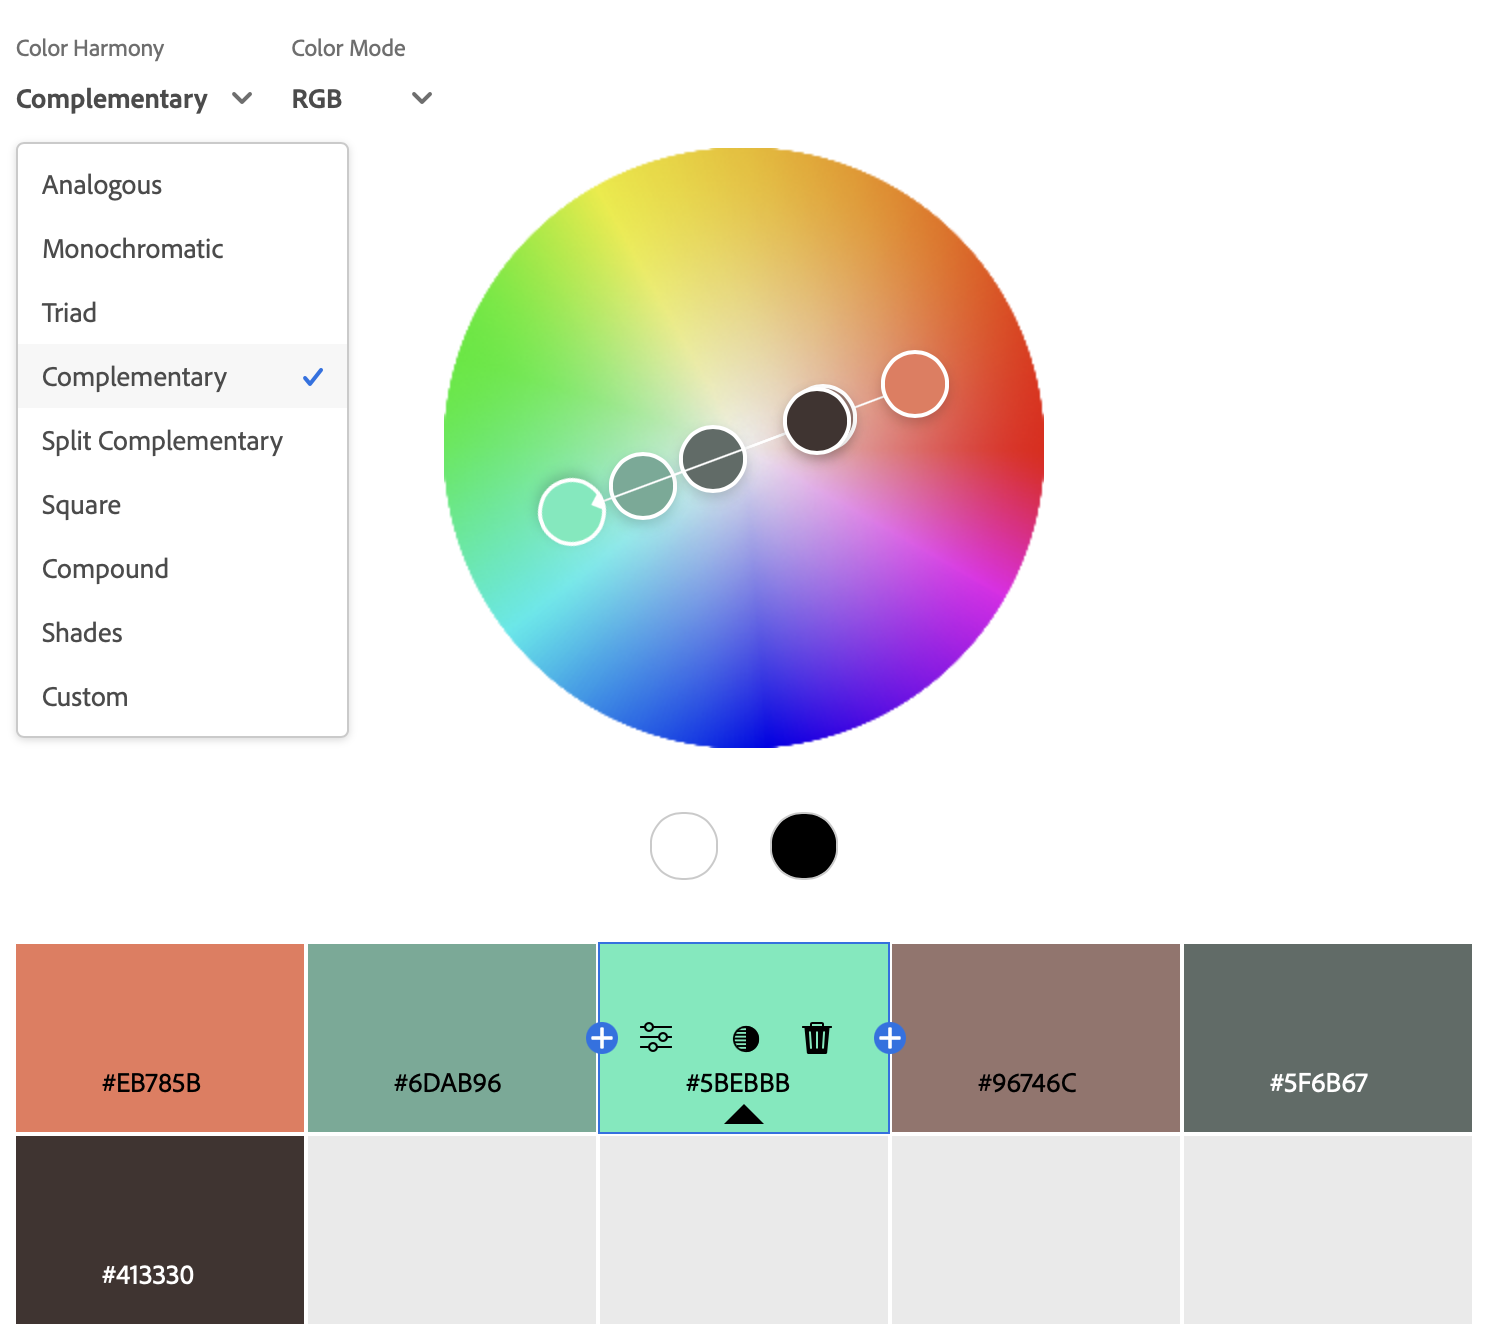
Task: Click the shades half-circle icon on swatch
Action: (x=746, y=1039)
